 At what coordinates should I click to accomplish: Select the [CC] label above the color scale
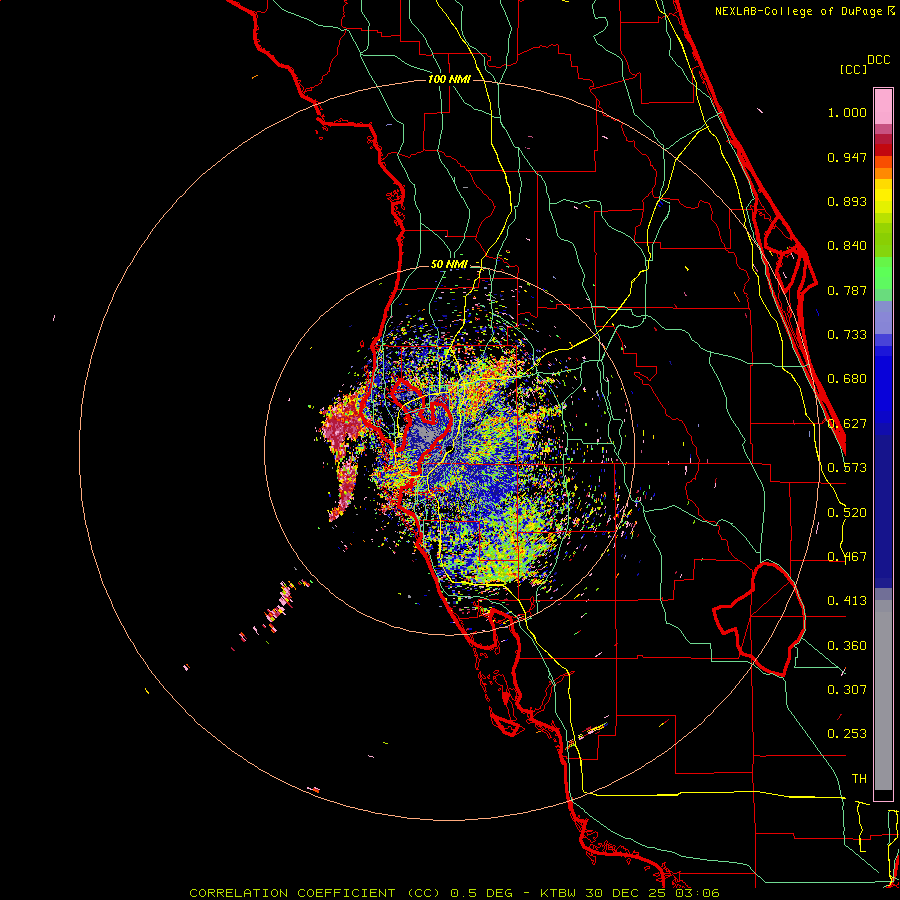tap(854, 69)
